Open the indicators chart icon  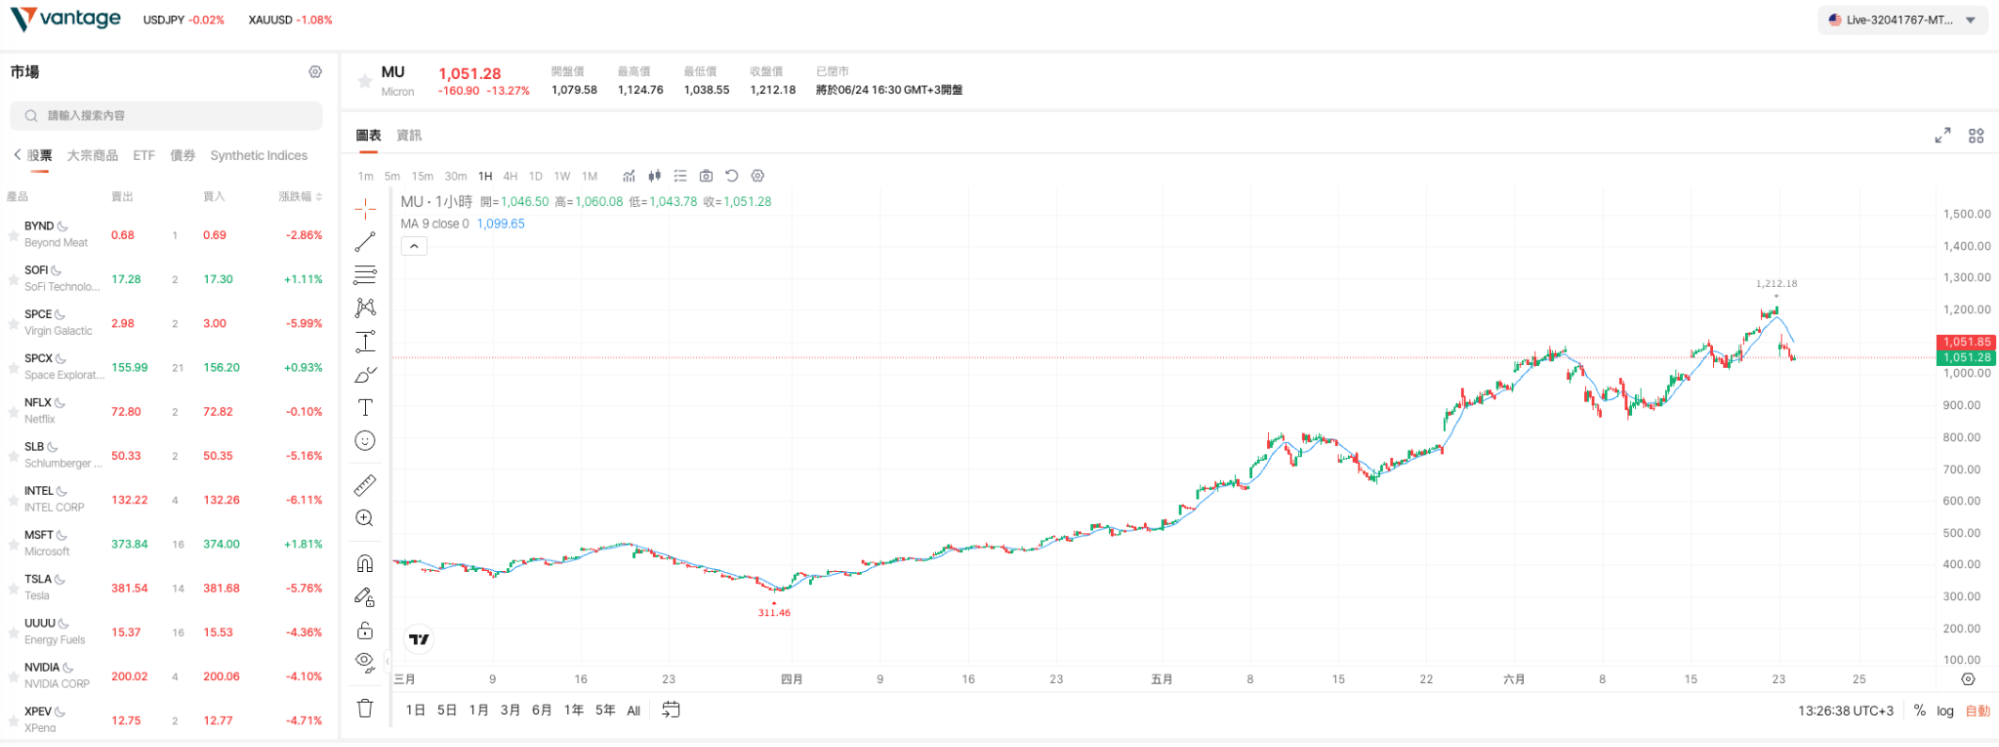(x=629, y=176)
